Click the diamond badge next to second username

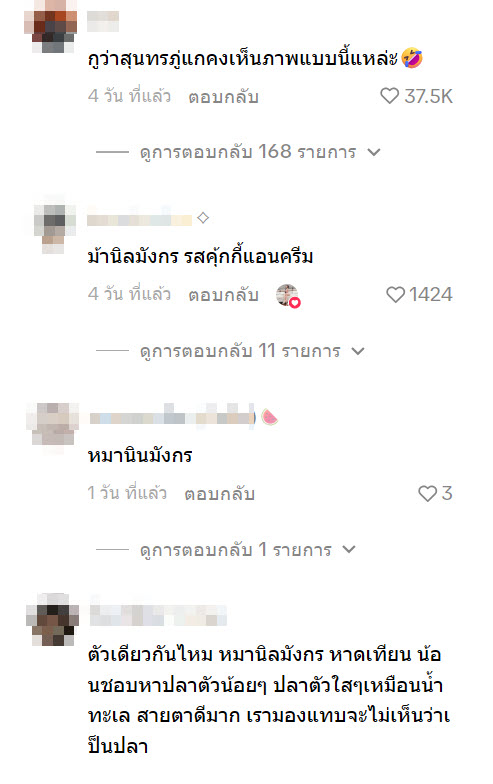(x=202, y=218)
